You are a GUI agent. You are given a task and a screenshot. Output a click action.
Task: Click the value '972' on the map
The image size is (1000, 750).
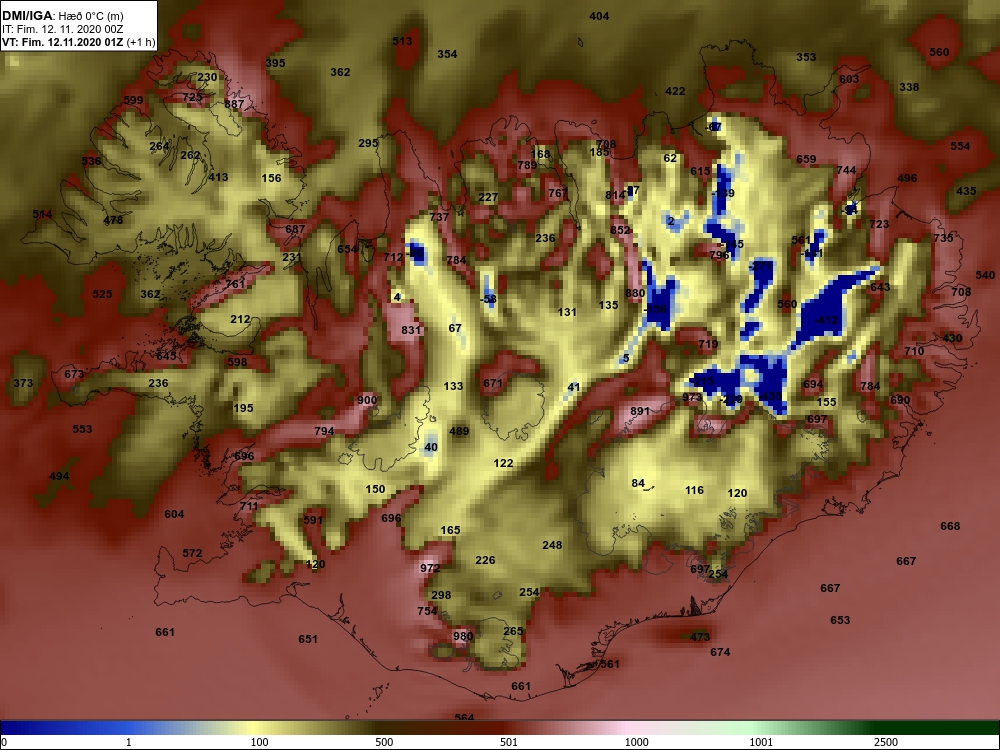430,568
